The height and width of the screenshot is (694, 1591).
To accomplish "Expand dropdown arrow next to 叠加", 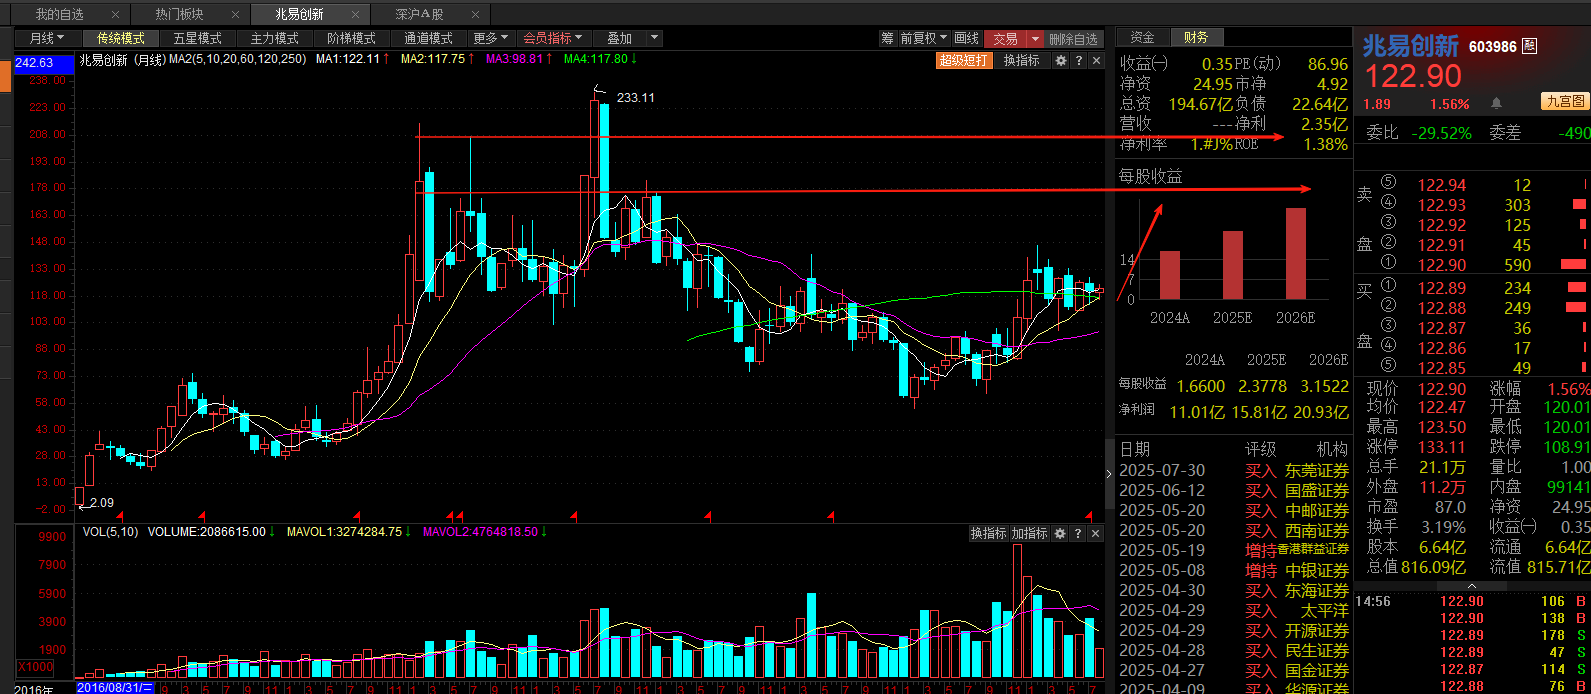I will pyautogui.click(x=655, y=38).
